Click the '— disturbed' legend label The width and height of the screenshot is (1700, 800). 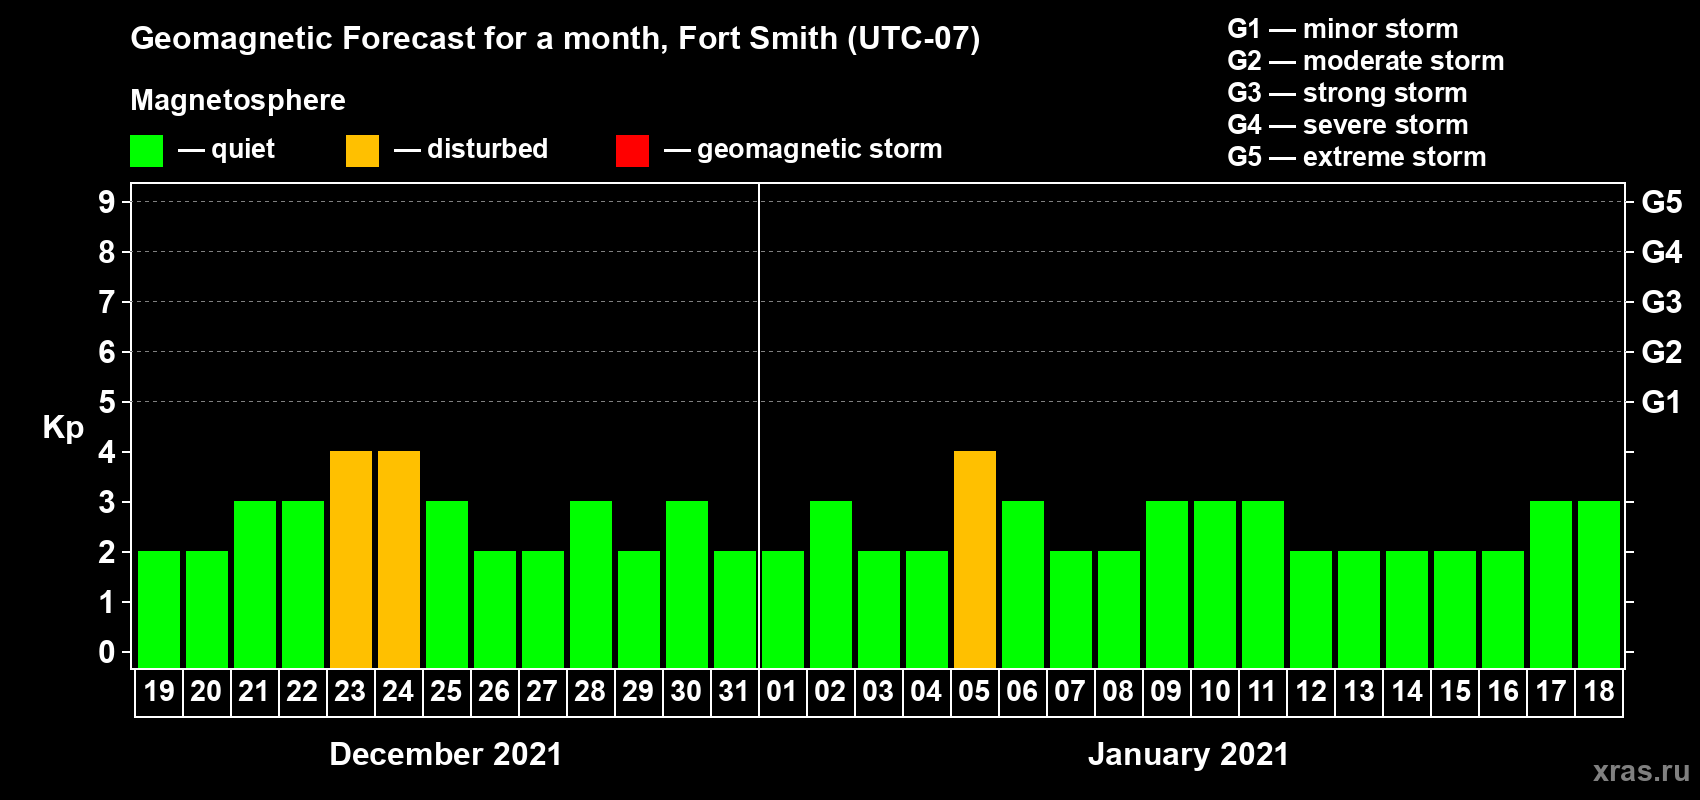471,149
